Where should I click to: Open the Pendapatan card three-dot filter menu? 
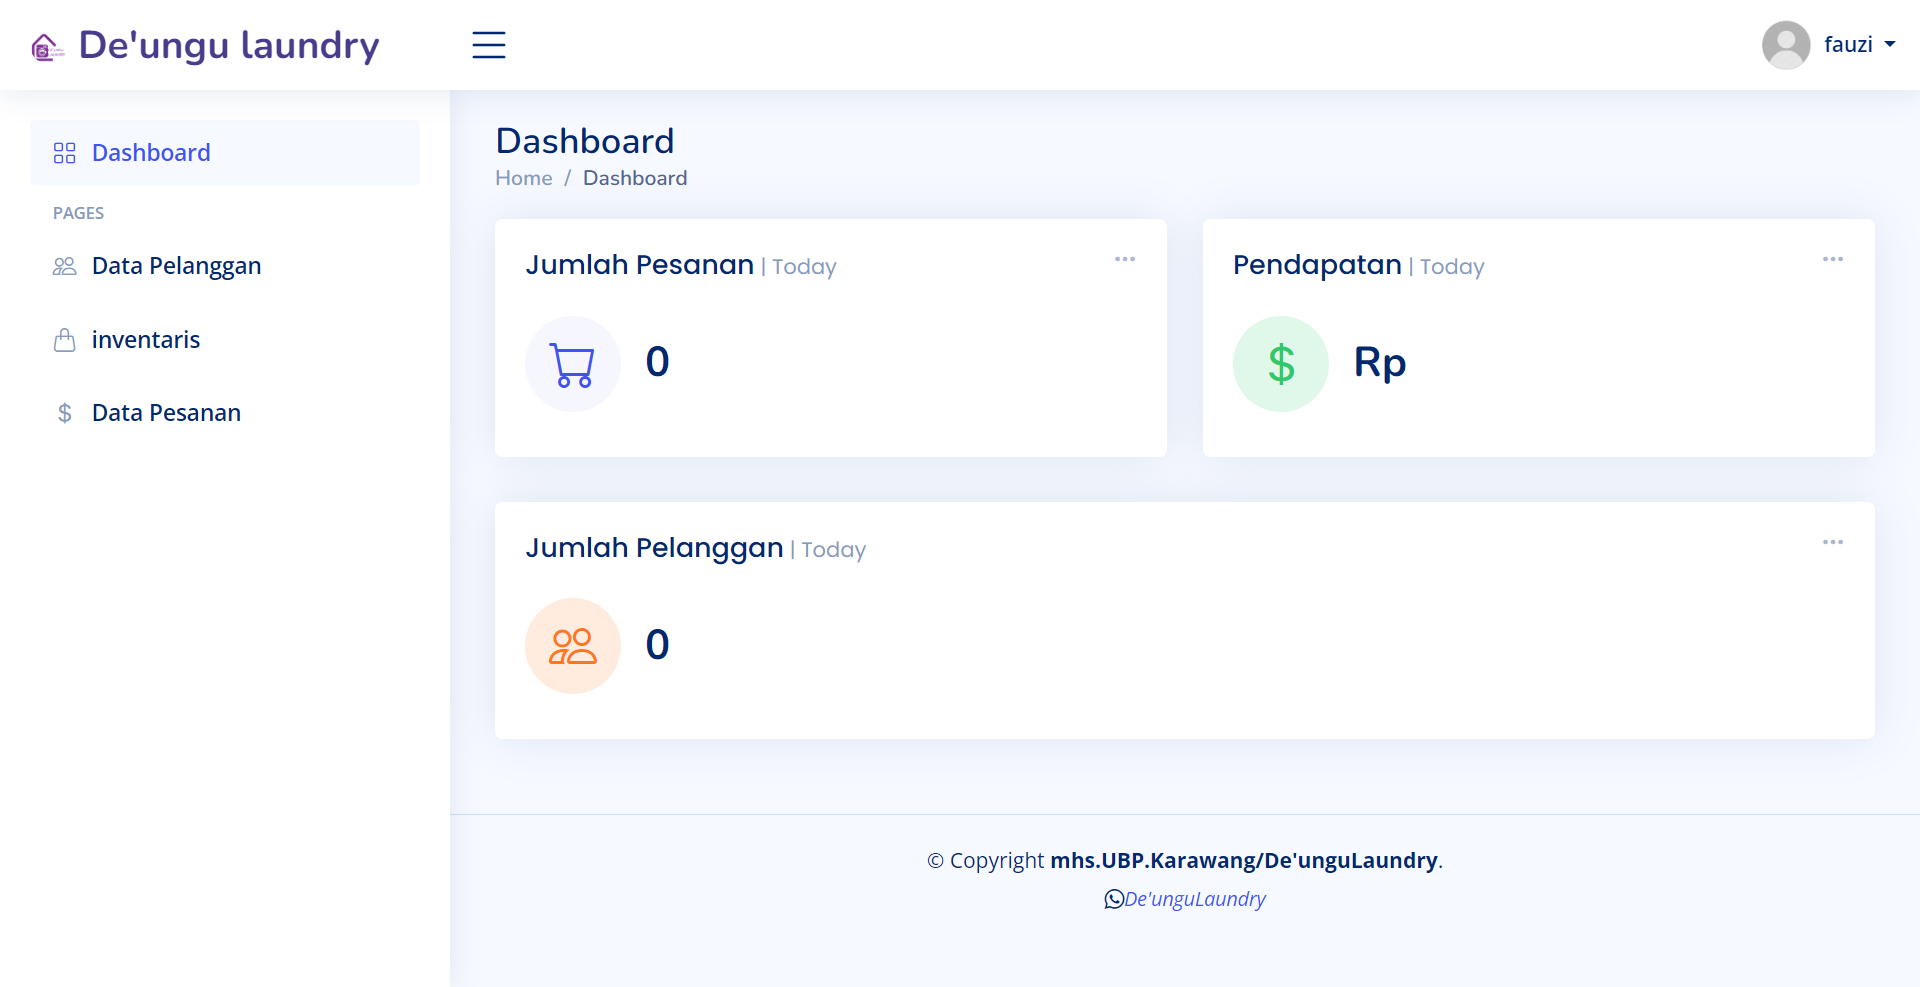coord(1833,259)
